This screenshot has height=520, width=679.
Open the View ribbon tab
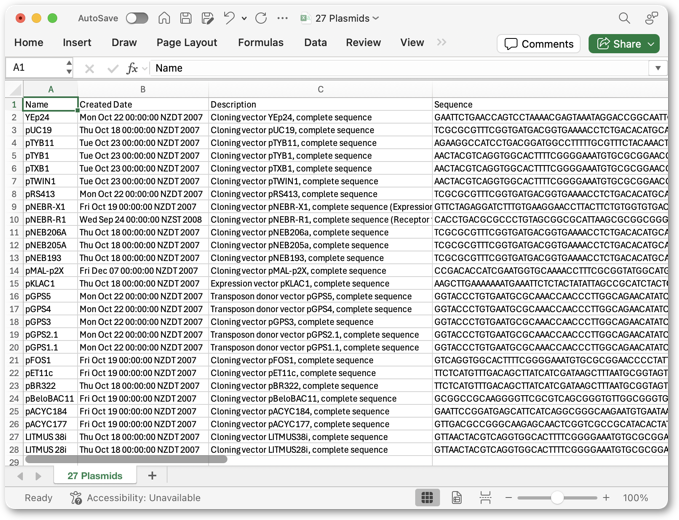coord(412,42)
